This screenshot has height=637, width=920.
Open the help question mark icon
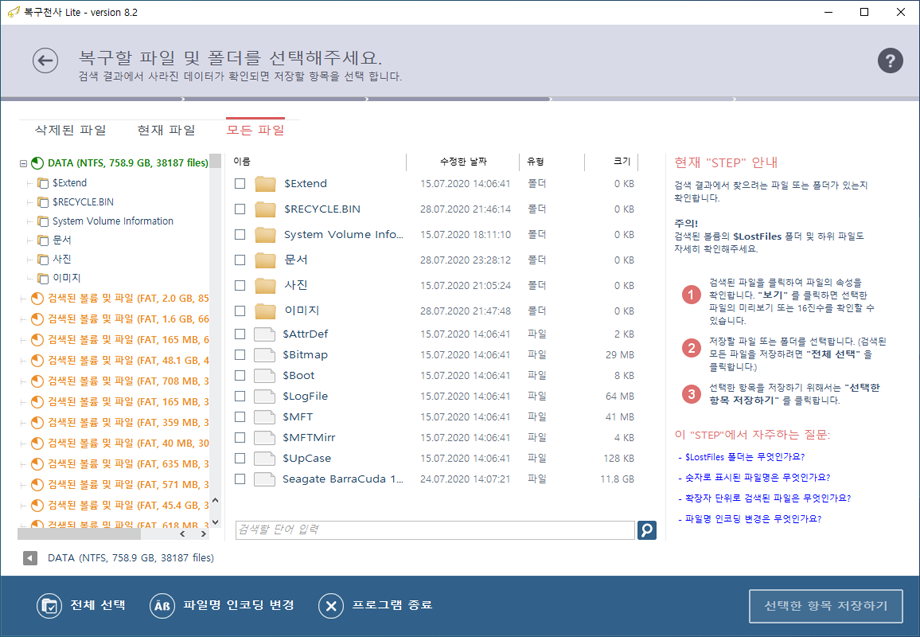pyautogui.click(x=889, y=60)
